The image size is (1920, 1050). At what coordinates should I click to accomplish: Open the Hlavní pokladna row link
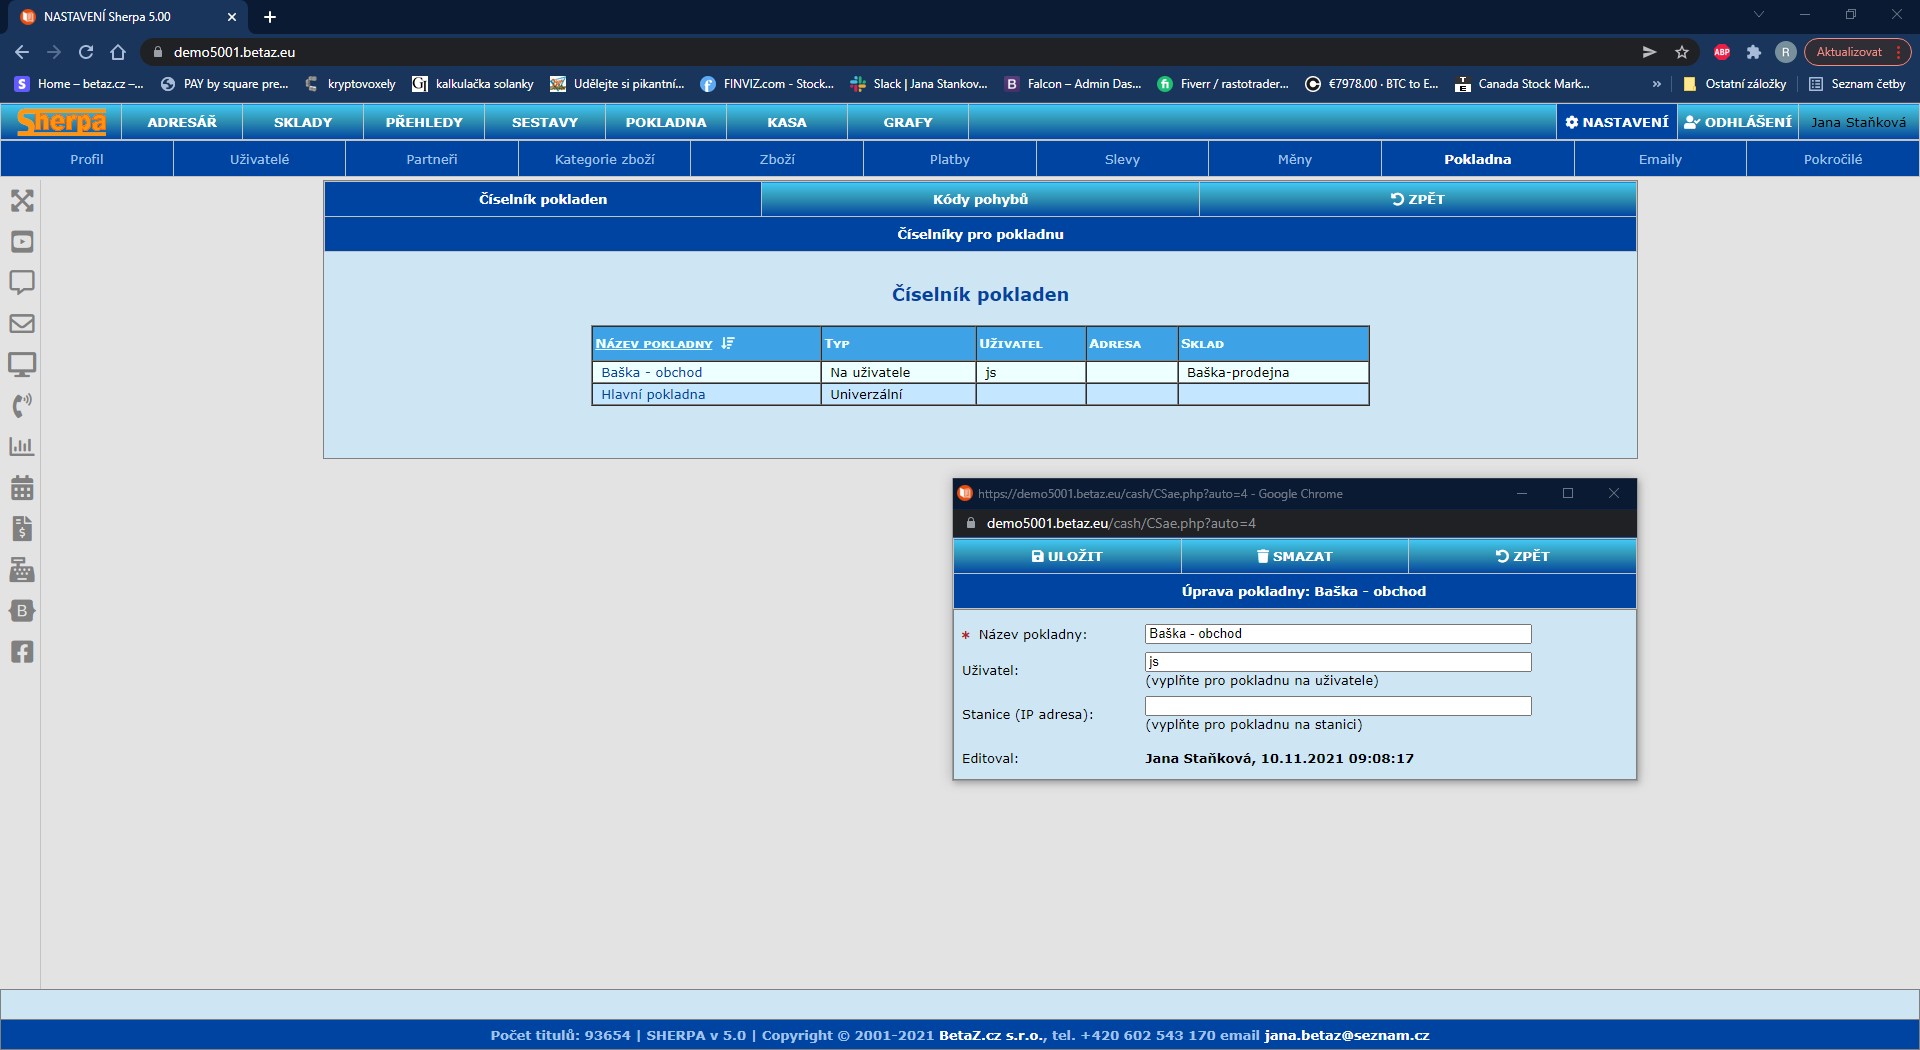[653, 395]
